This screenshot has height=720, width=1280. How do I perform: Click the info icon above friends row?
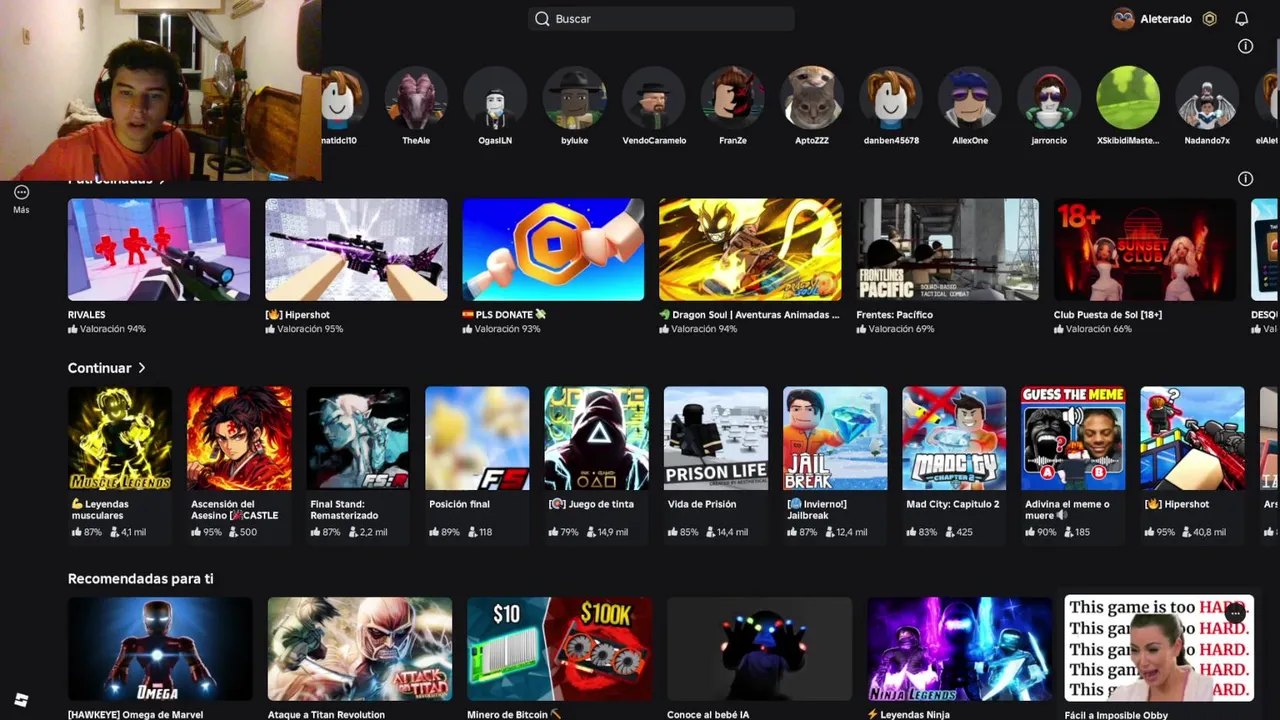(1245, 46)
